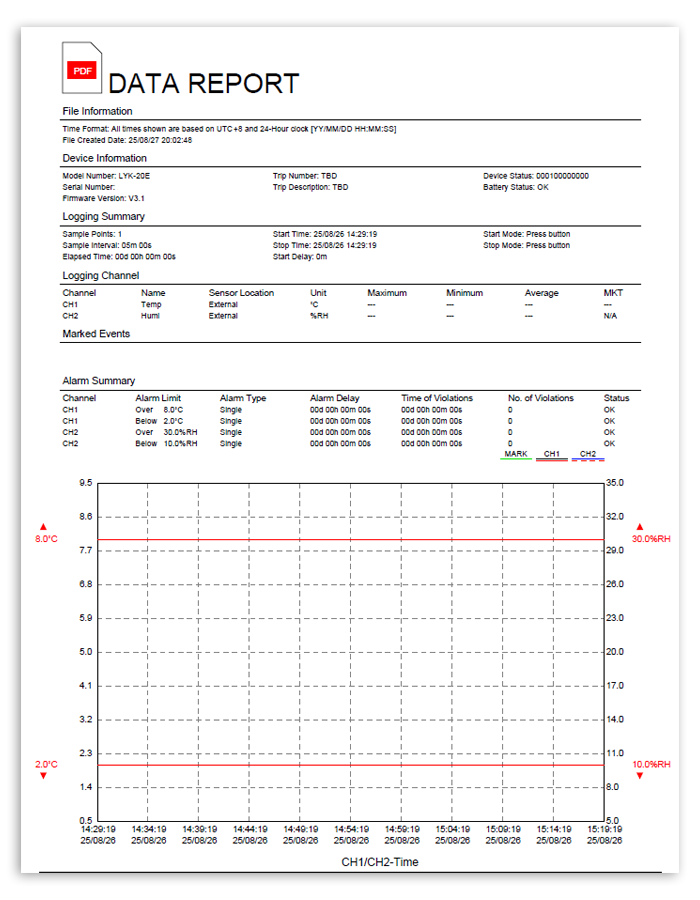
Task: Click the Logging Summary section heading
Action: (103, 216)
